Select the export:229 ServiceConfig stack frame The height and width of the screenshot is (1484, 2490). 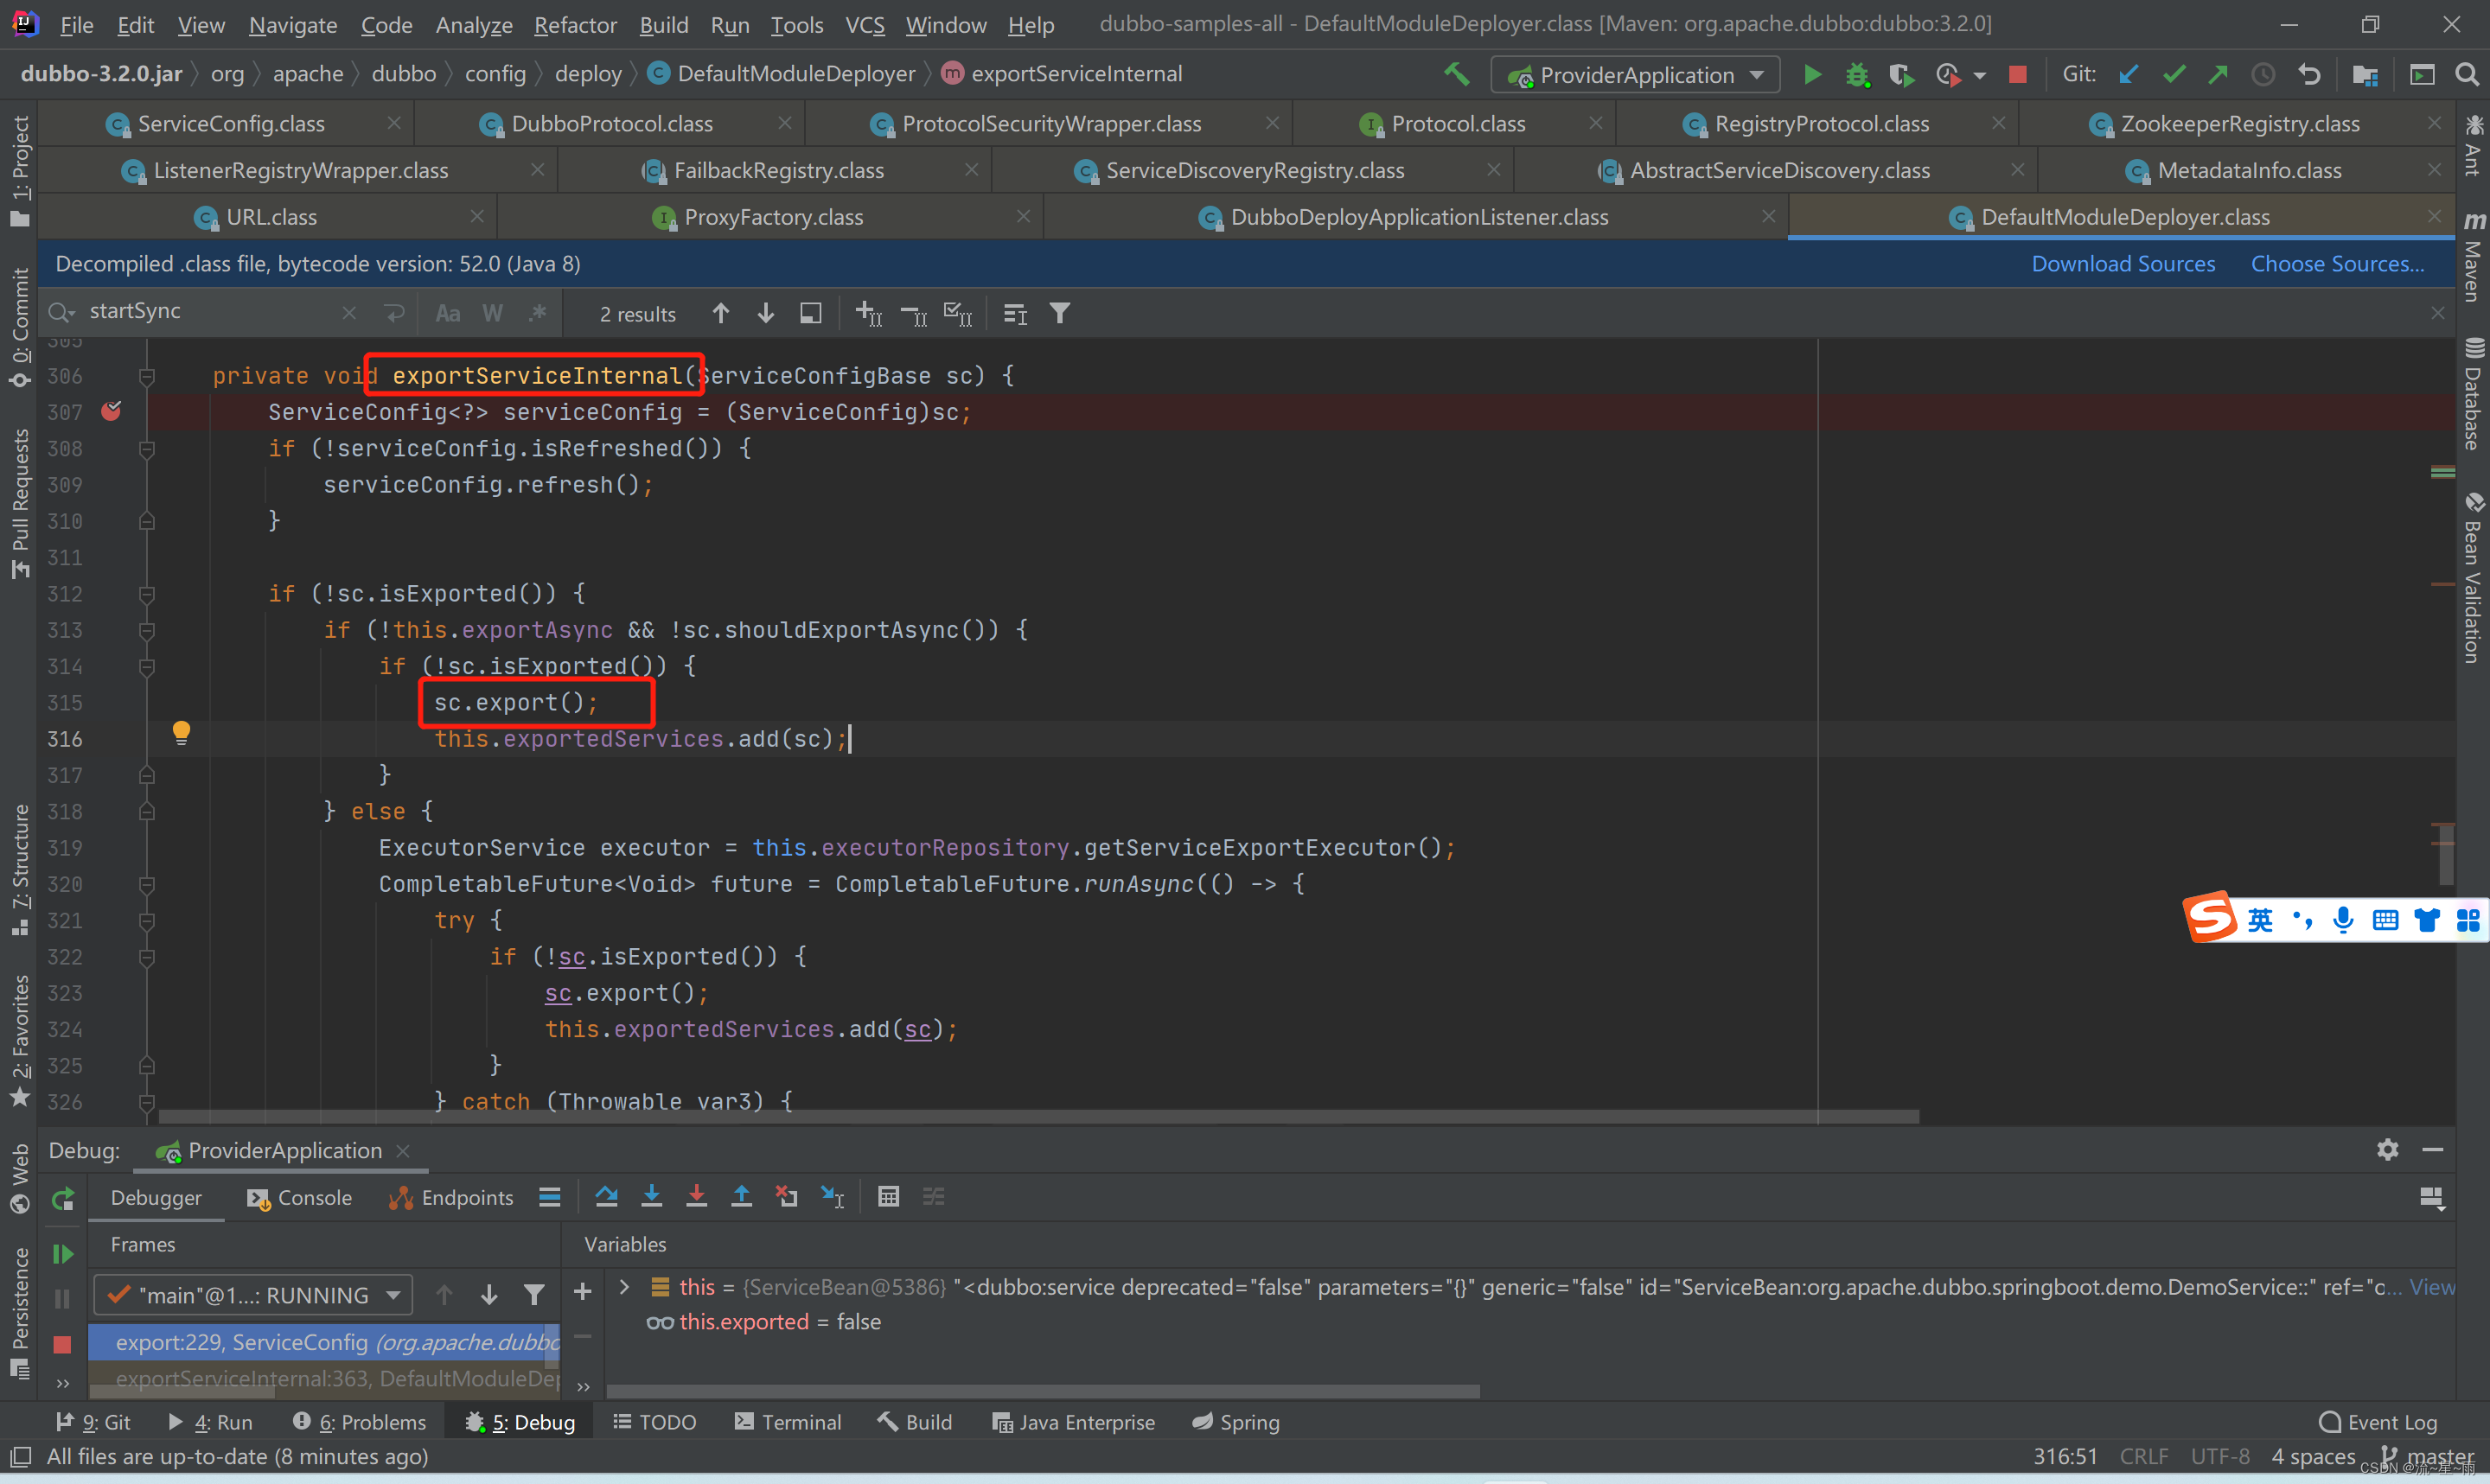point(324,1342)
